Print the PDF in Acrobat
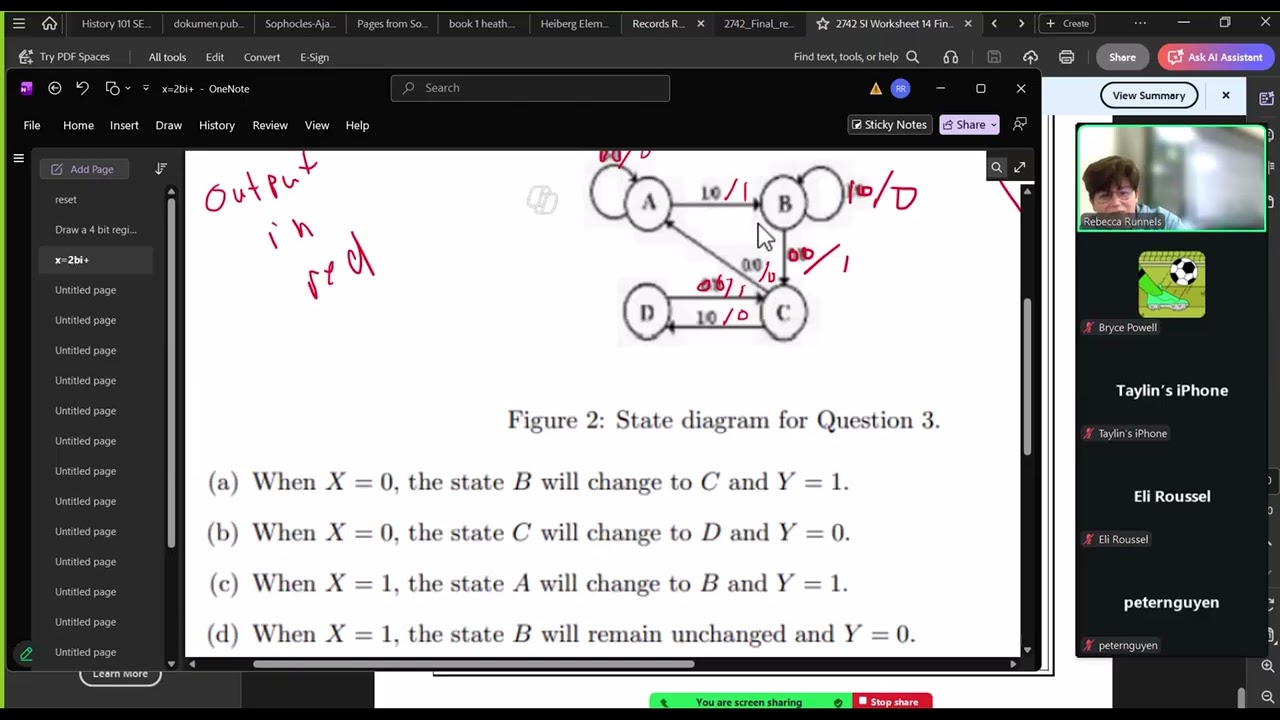Viewport: 1280px width, 720px height. (1067, 57)
